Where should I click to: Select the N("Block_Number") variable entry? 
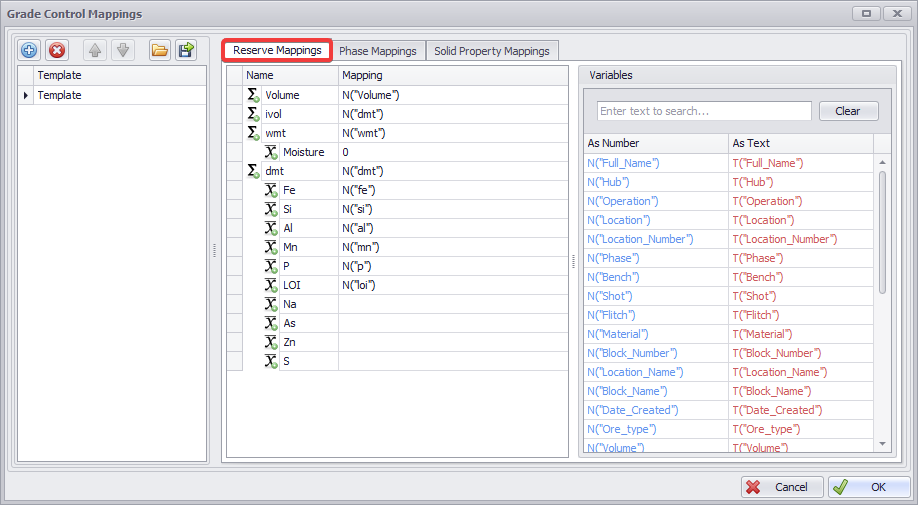(632, 353)
